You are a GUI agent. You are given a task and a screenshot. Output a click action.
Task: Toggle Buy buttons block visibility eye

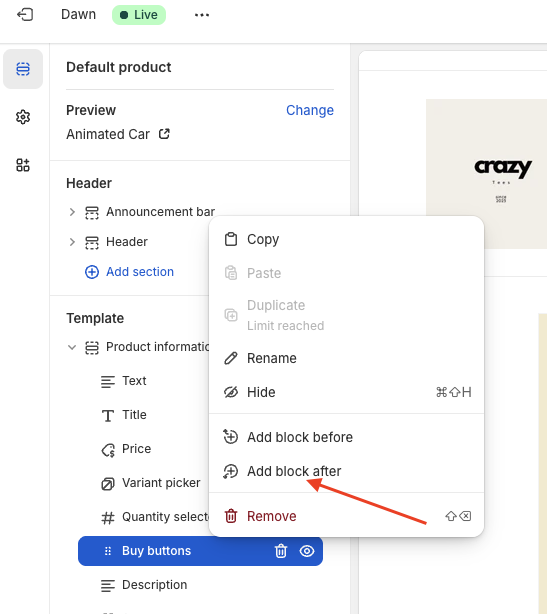307,551
